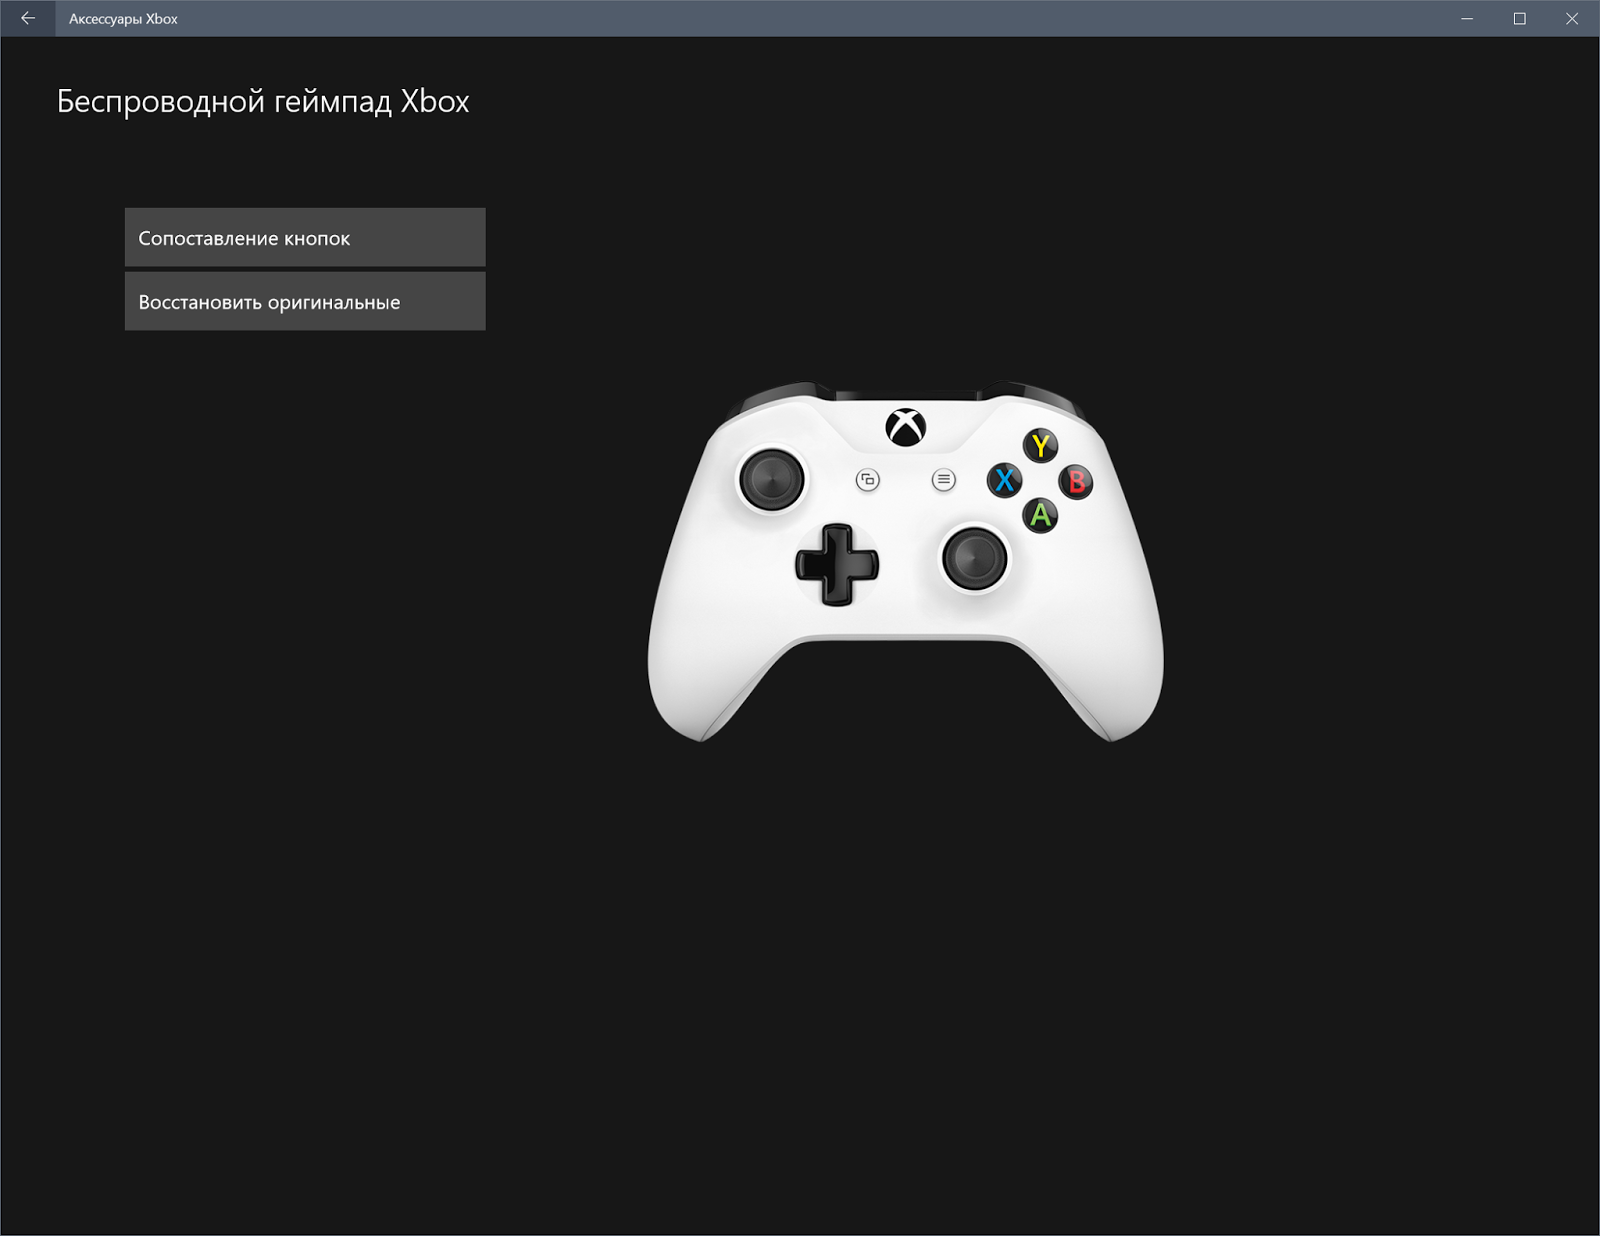The image size is (1600, 1236).
Task: Go back using the arrow in title bar
Action: [28, 18]
